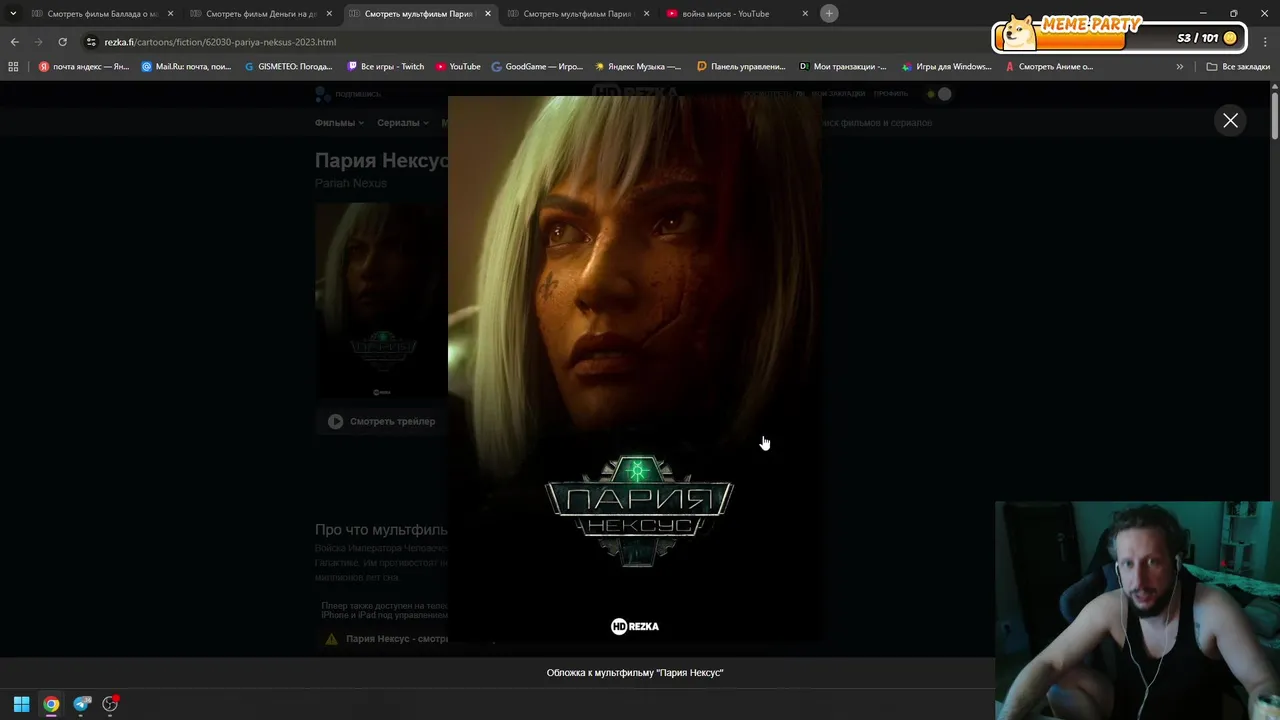Expand the dimmed Фильмы menu

pyautogui.click(x=339, y=123)
